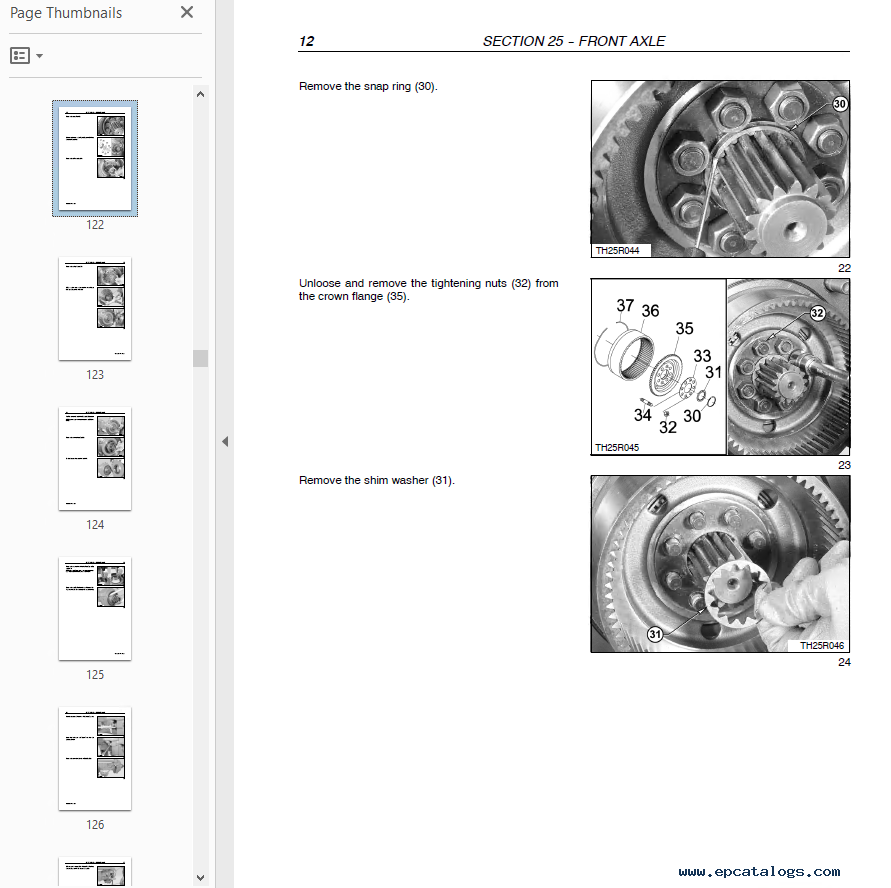
Task: Click the page label '126' under thumbnail
Action: (95, 825)
